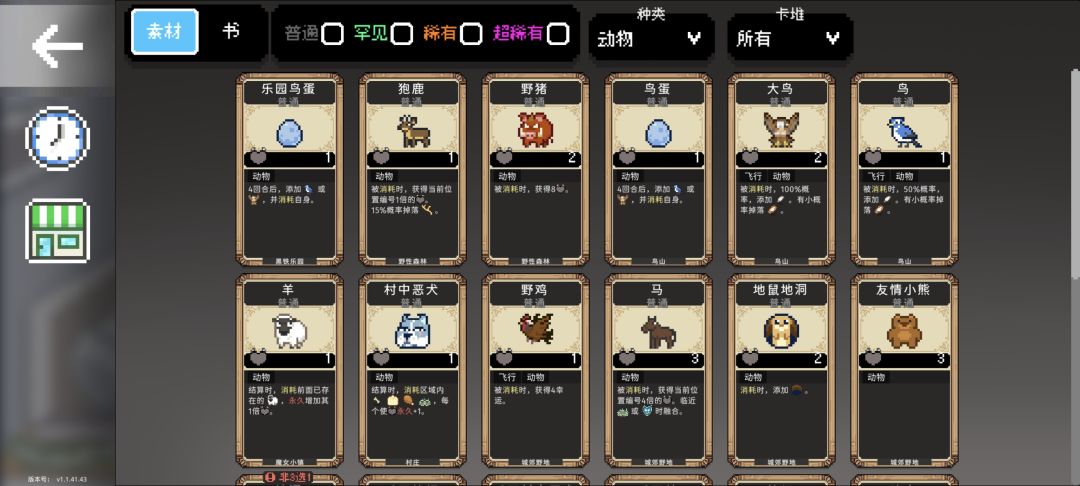Expand the 种类 dropdown showing 动物
Image resolution: width=1080 pixels, height=486 pixels.
pos(651,38)
